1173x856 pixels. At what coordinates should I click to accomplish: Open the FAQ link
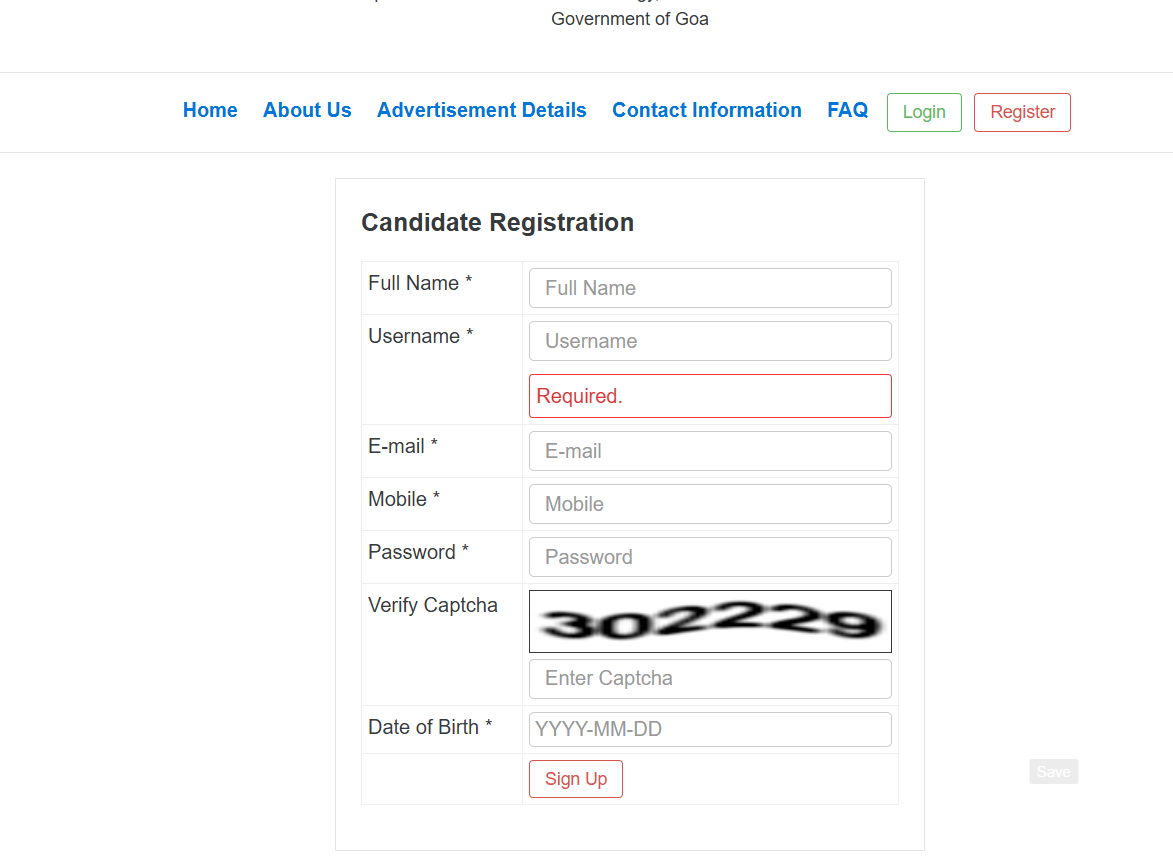(847, 110)
